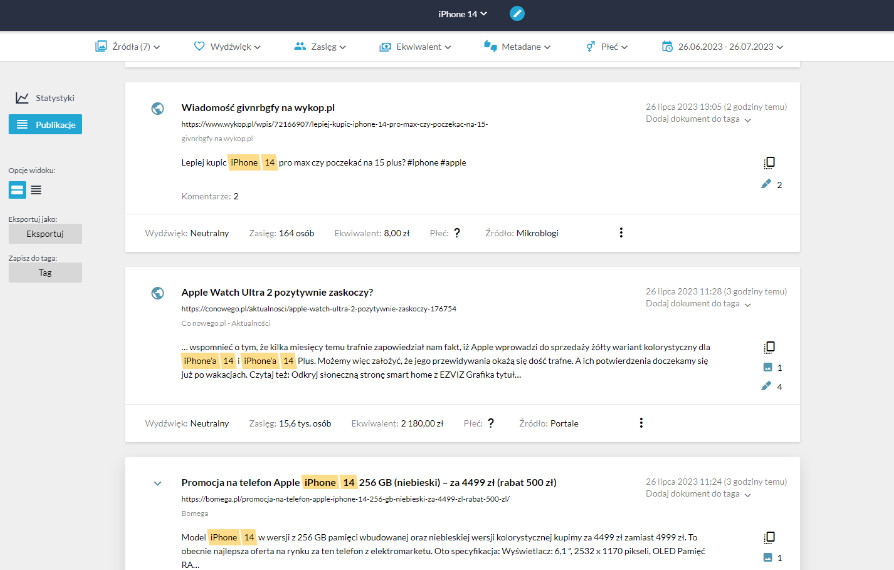Expand Dodaj dokument do taga for Bomega post
The image size is (894, 570).
point(698,494)
